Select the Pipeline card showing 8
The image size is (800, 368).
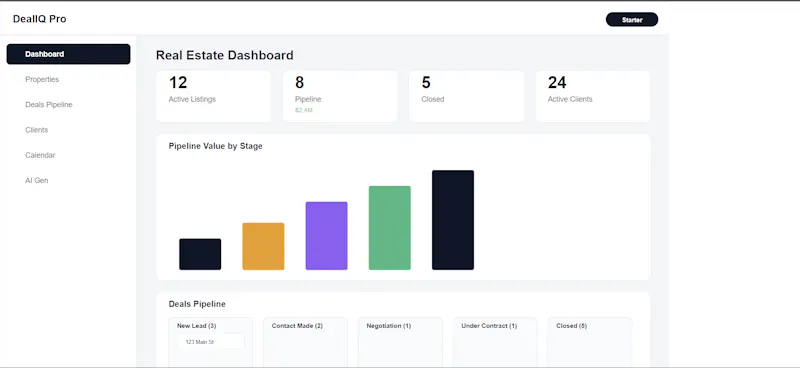(340, 96)
